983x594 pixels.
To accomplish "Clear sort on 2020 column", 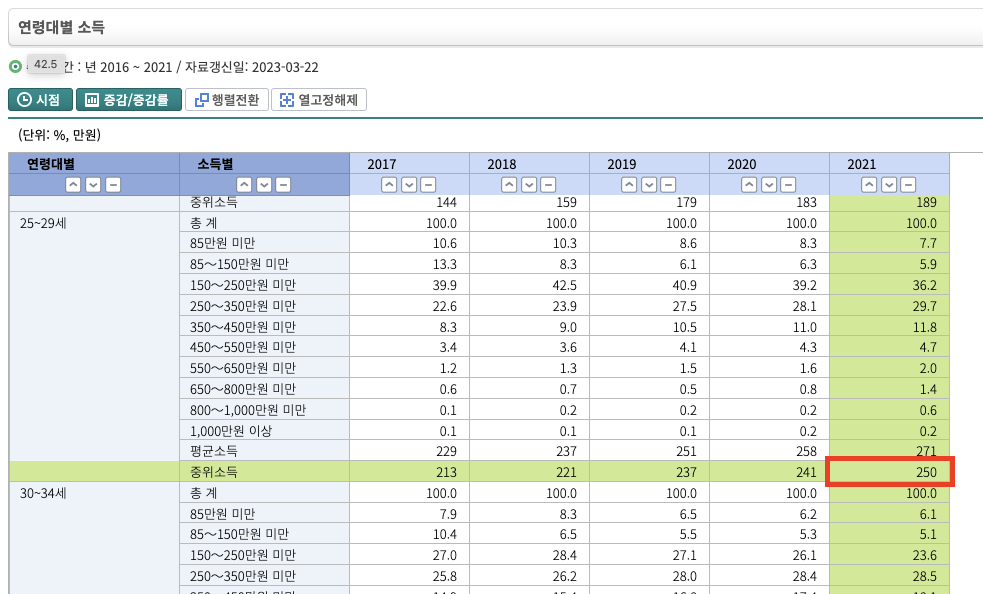I will coord(788,184).
